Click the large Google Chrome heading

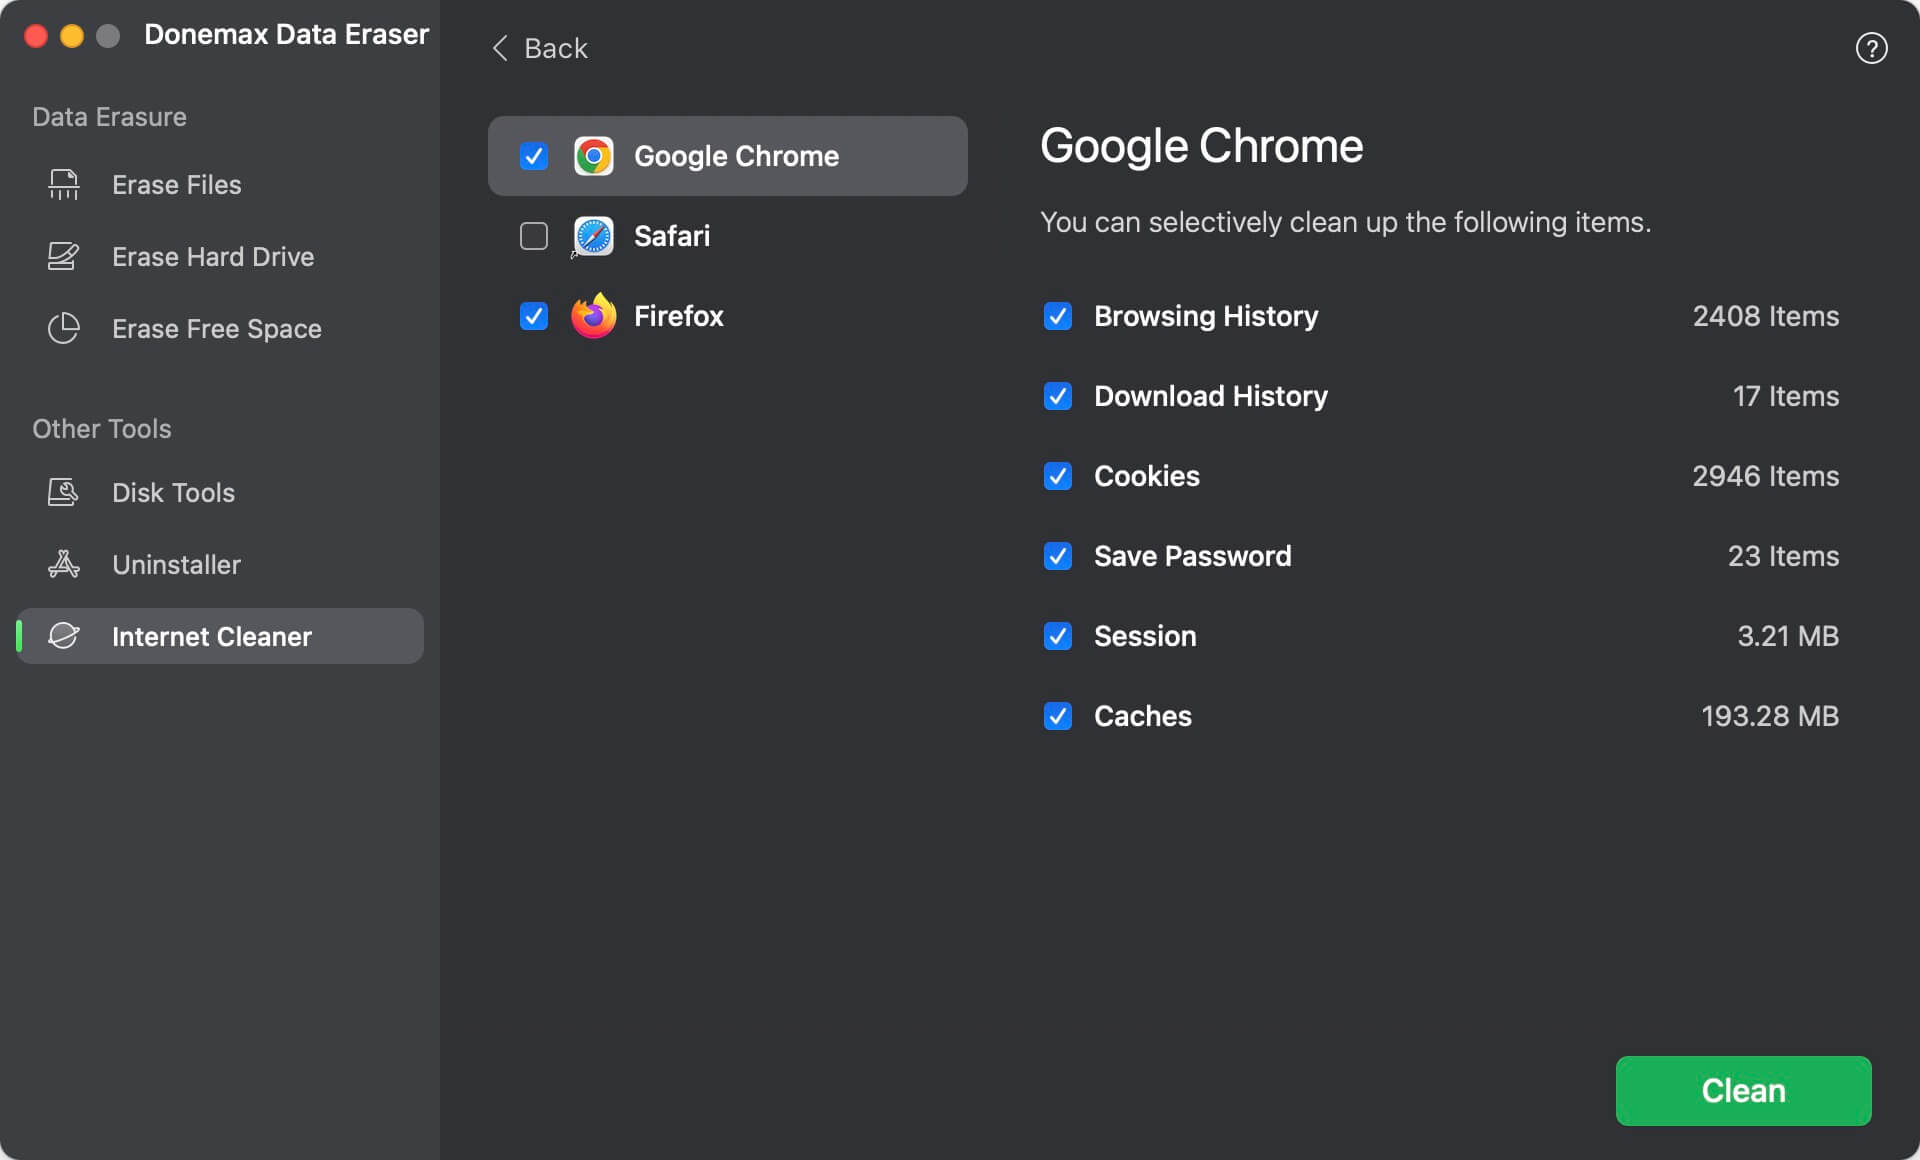[1201, 146]
